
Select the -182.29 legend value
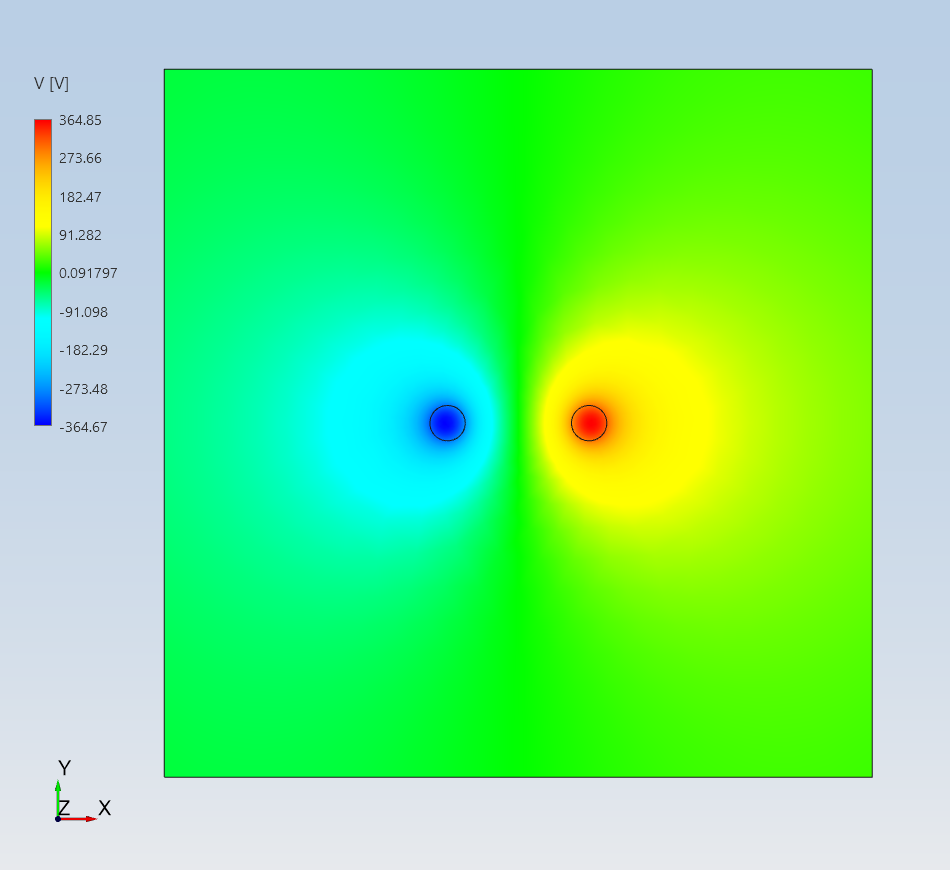(x=83, y=350)
